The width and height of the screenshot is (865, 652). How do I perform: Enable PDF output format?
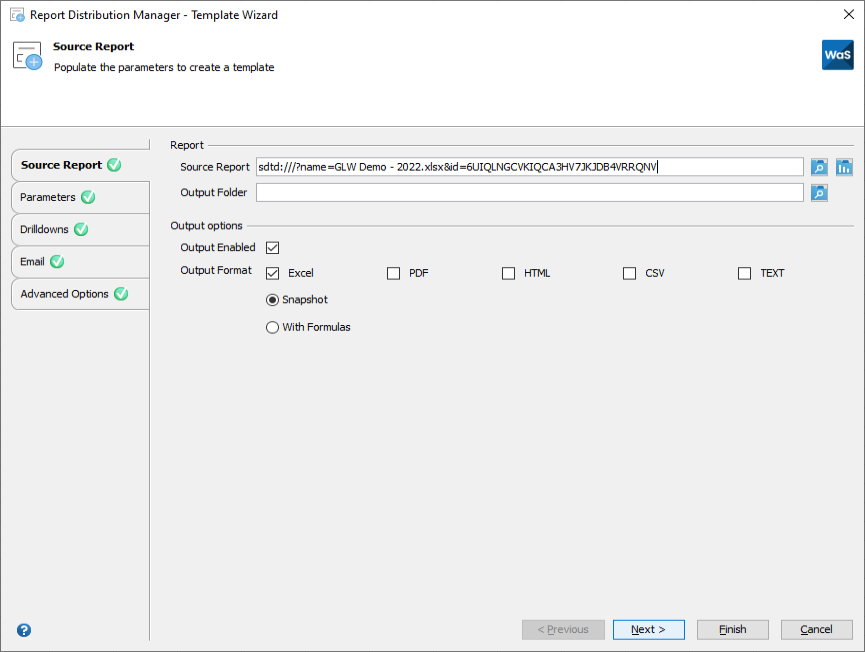tap(393, 273)
